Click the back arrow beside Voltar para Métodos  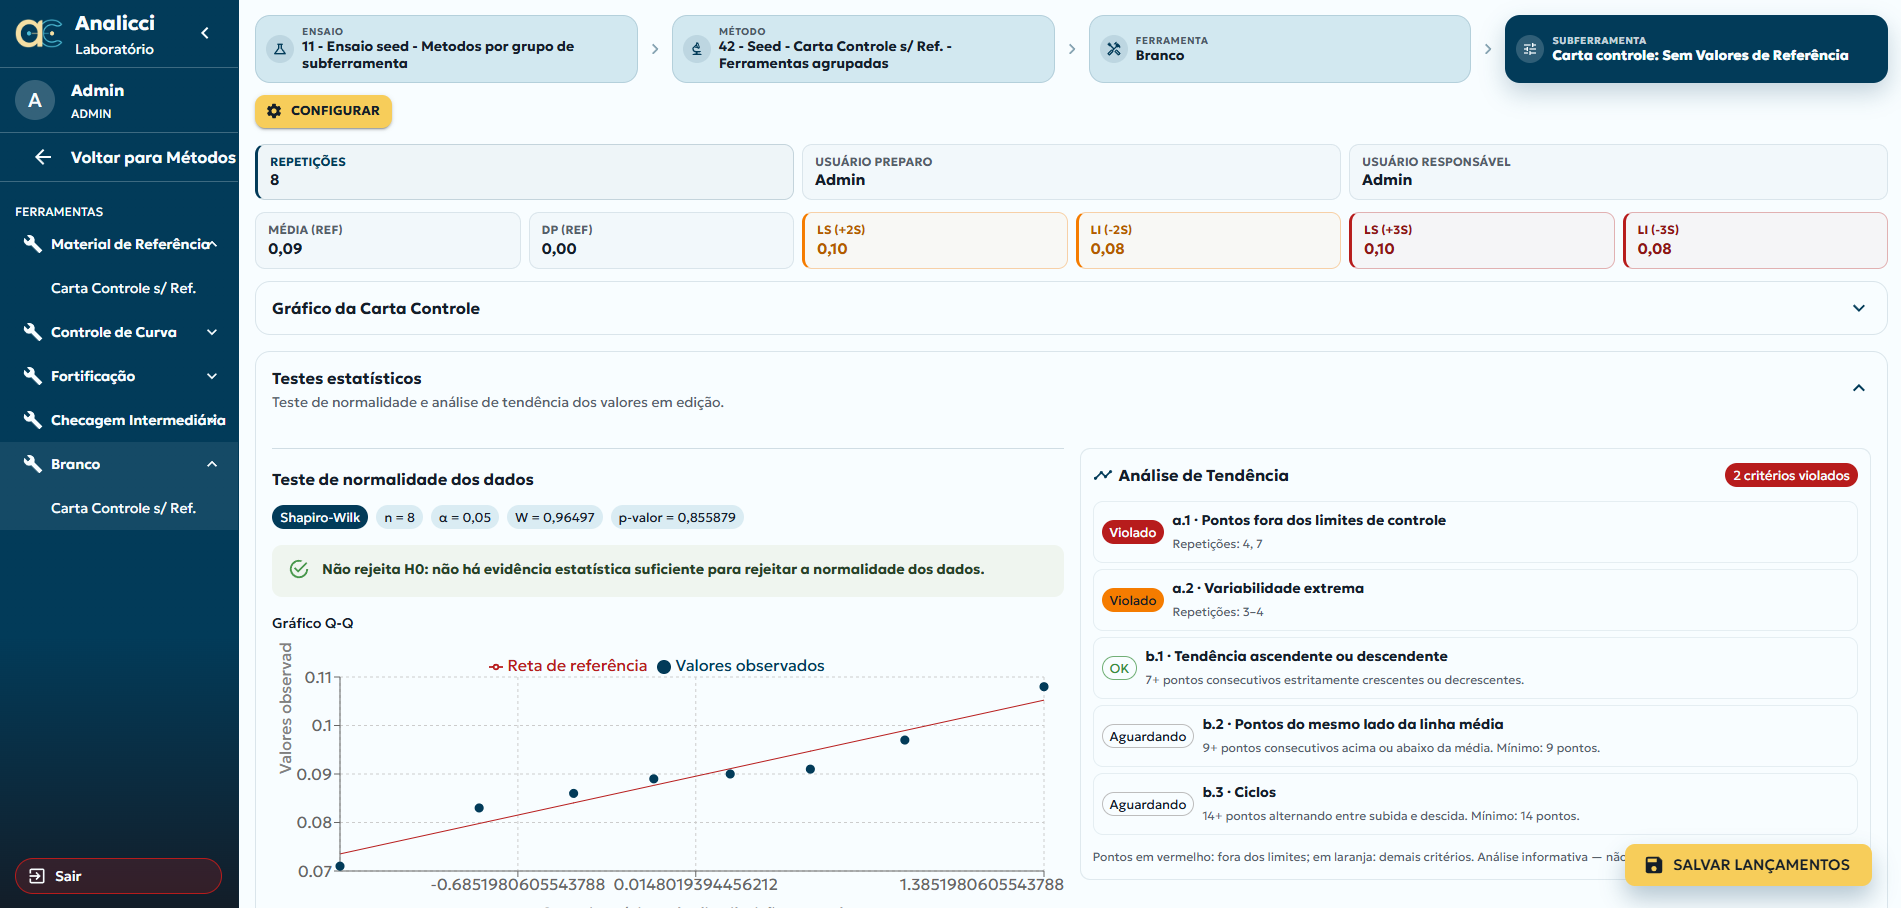[43, 157]
